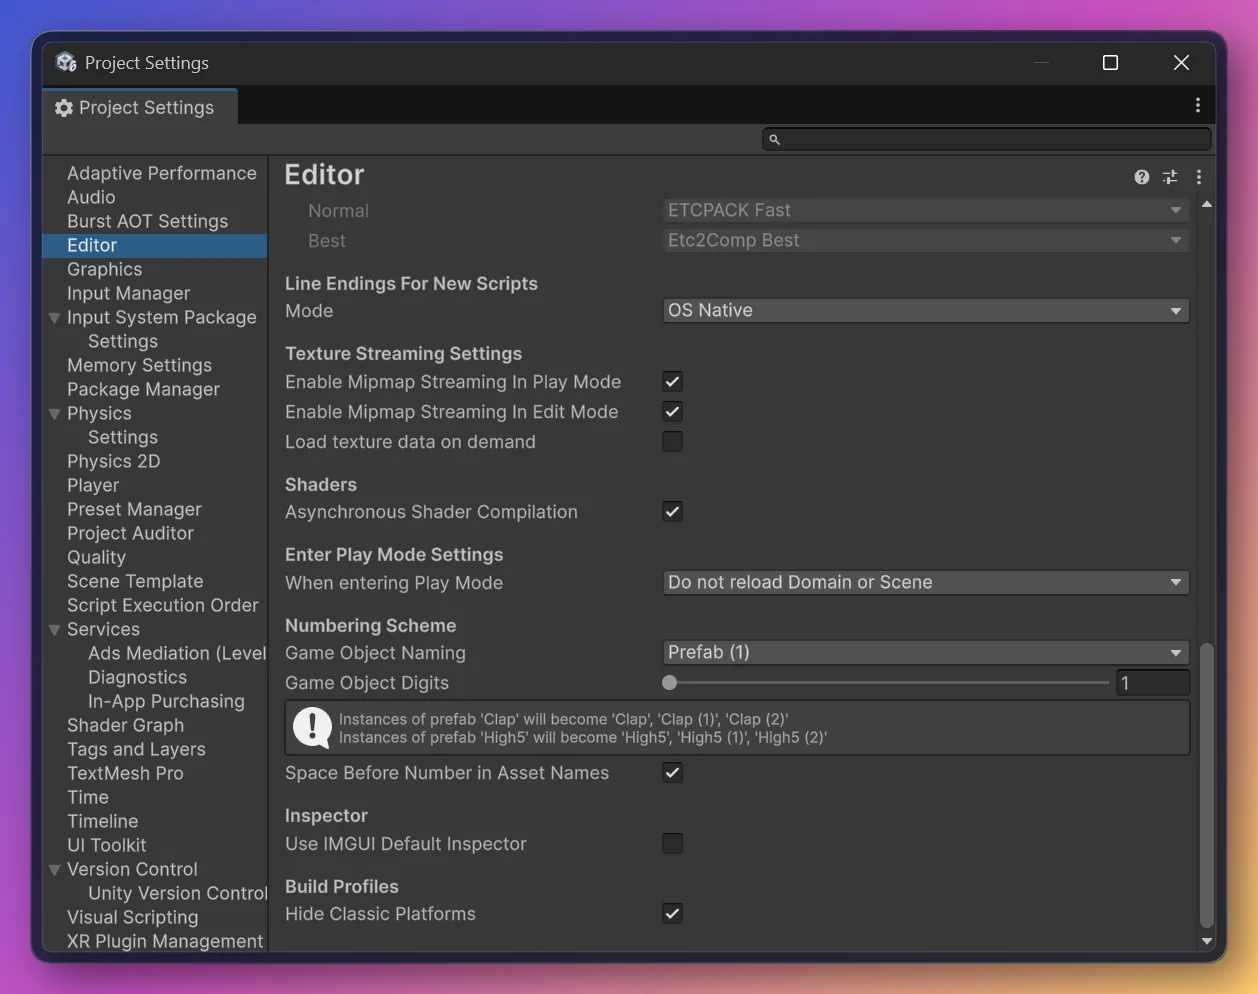Open XR Plugin Management

point(166,941)
